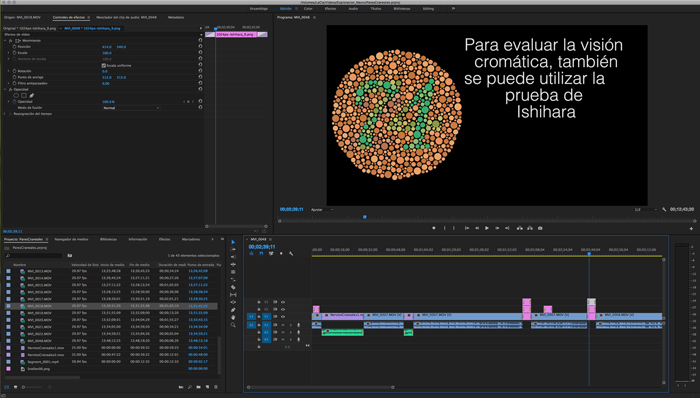Expand Escala property
The height and width of the screenshot is (398, 700).
pos(8,53)
